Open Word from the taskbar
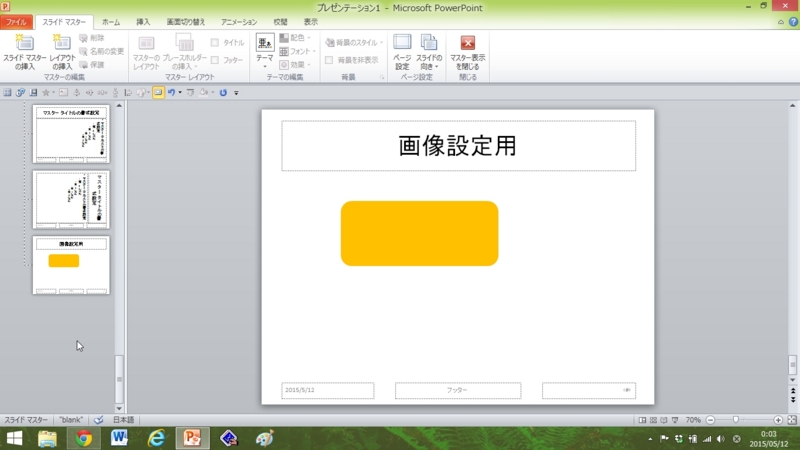The height and width of the screenshot is (450, 800). 119,438
